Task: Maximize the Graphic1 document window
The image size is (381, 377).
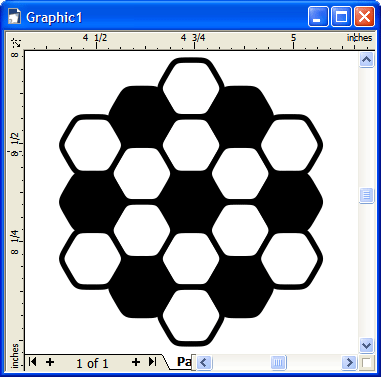Action: (x=341, y=16)
